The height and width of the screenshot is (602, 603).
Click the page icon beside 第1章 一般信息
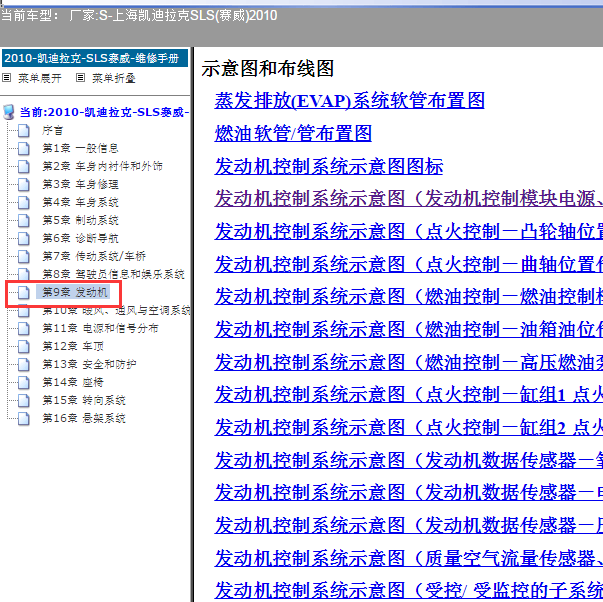(23, 148)
